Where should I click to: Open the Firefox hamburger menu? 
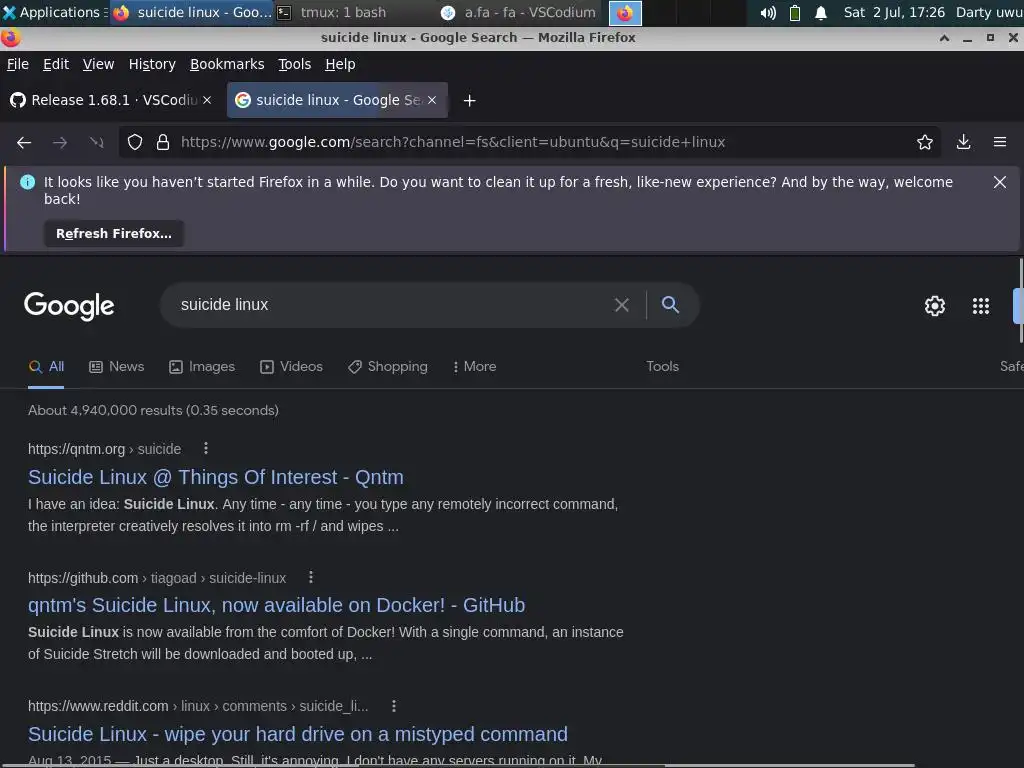(1000, 142)
